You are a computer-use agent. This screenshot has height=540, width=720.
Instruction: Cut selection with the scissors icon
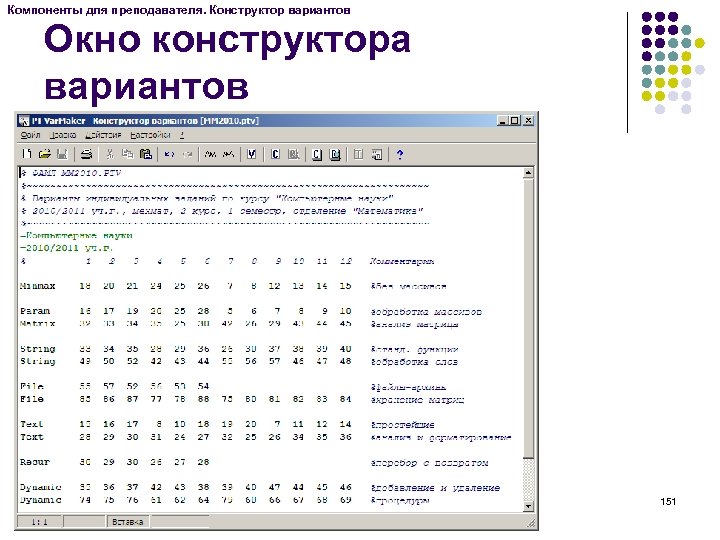[110, 154]
